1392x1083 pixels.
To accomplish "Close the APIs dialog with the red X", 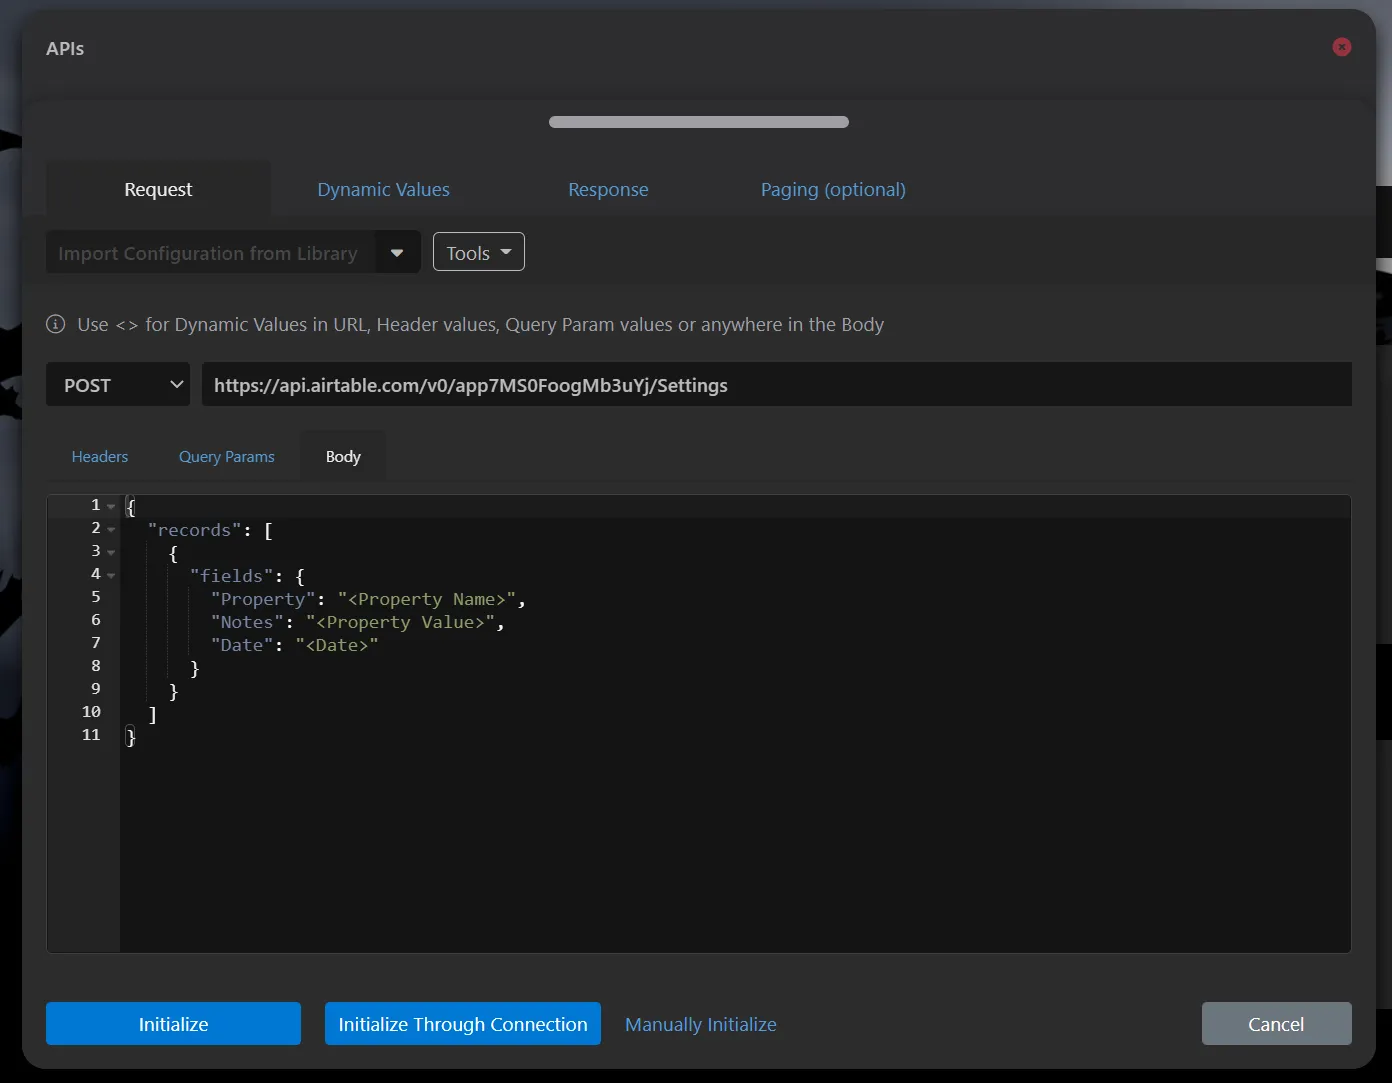I will [1342, 47].
